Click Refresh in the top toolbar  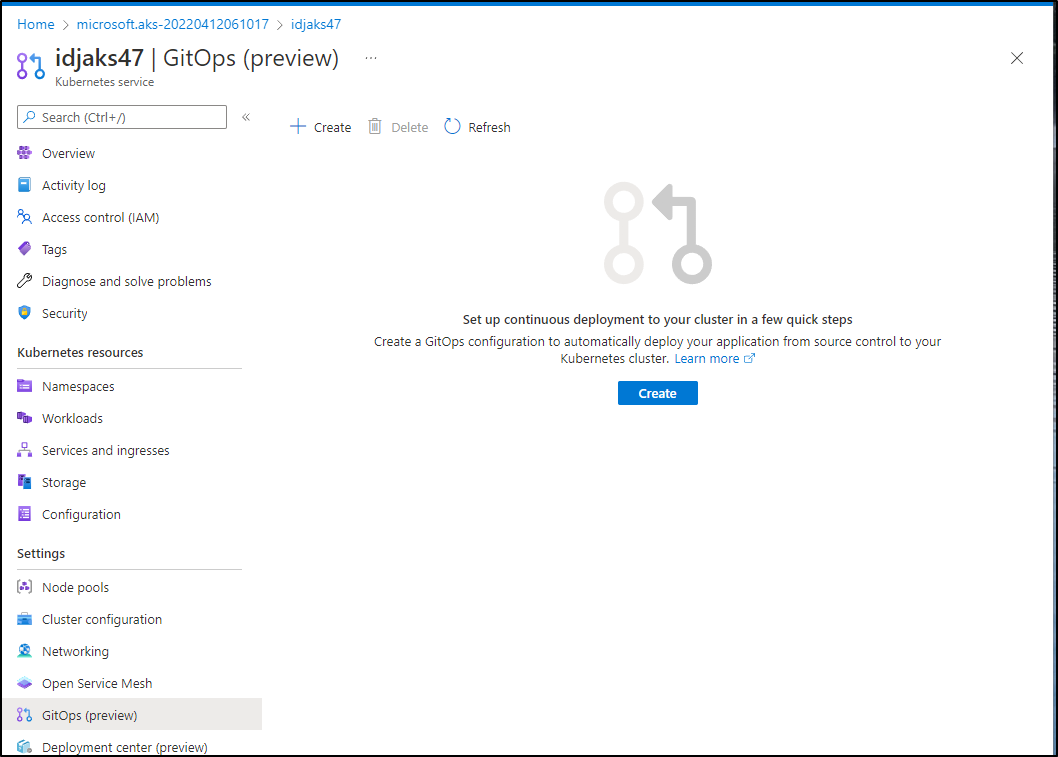(x=478, y=127)
